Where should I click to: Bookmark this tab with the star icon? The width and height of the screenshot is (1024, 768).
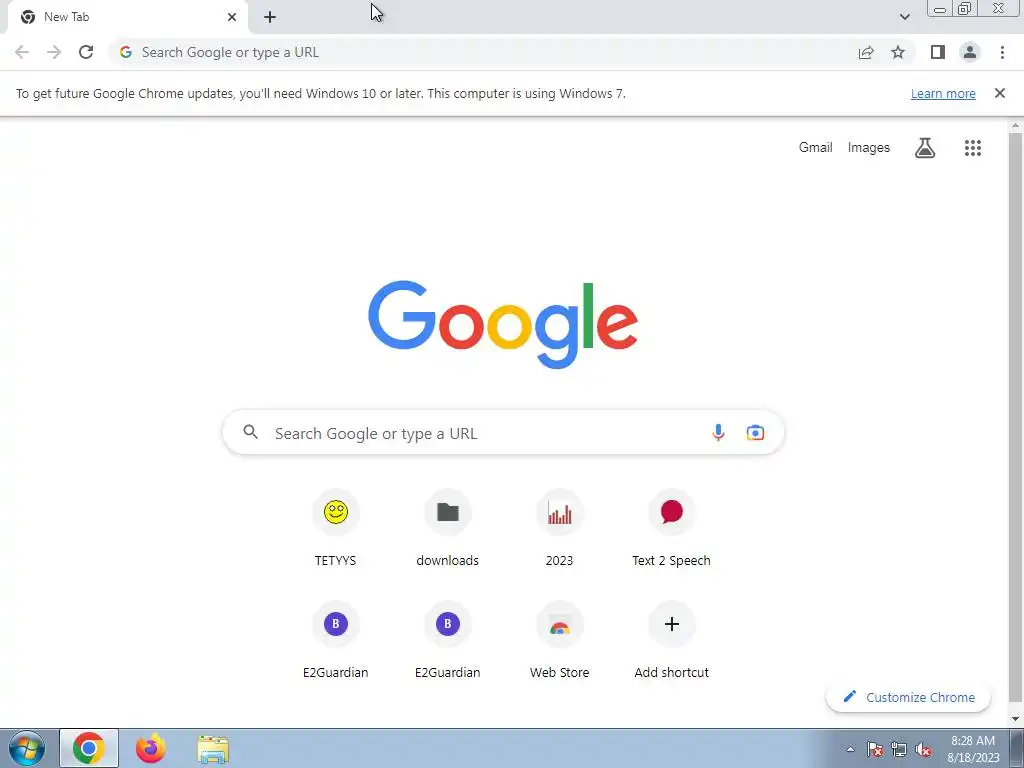899,52
